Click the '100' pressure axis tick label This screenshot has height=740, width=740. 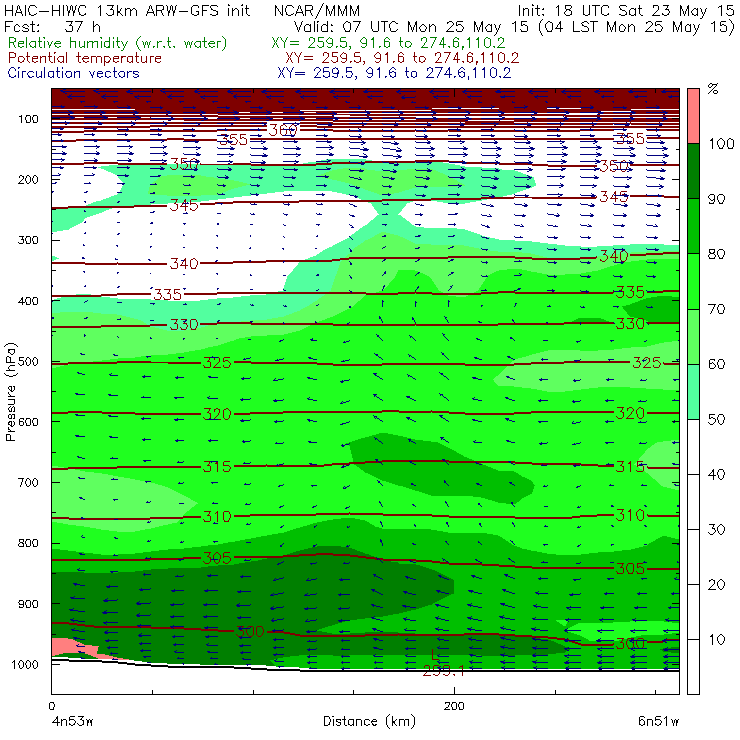pos(28,119)
